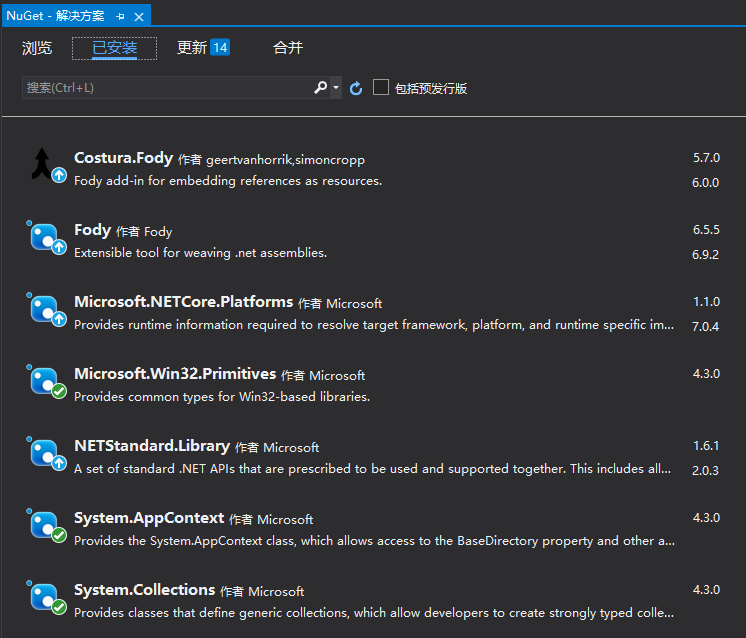Click the Costura.Fody package icon
The width and height of the screenshot is (746, 638).
(x=48, y=165)
